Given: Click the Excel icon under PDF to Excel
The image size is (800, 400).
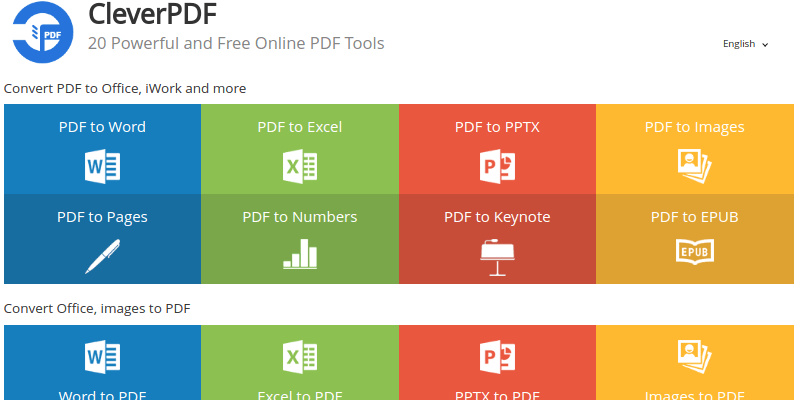Looking at the screenshot, I should (300, 166).
